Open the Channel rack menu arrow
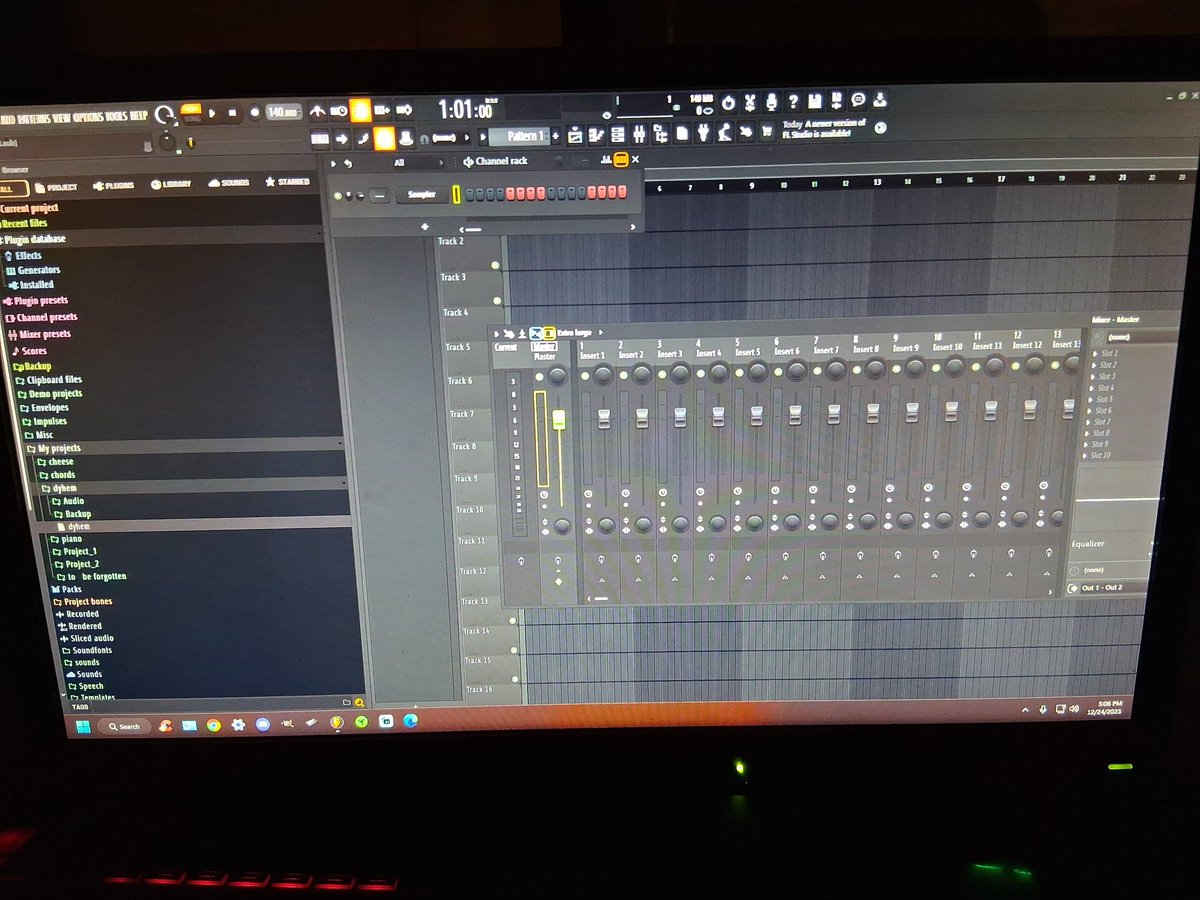Viewport: 1200px width, 900px height. (333, 163)
